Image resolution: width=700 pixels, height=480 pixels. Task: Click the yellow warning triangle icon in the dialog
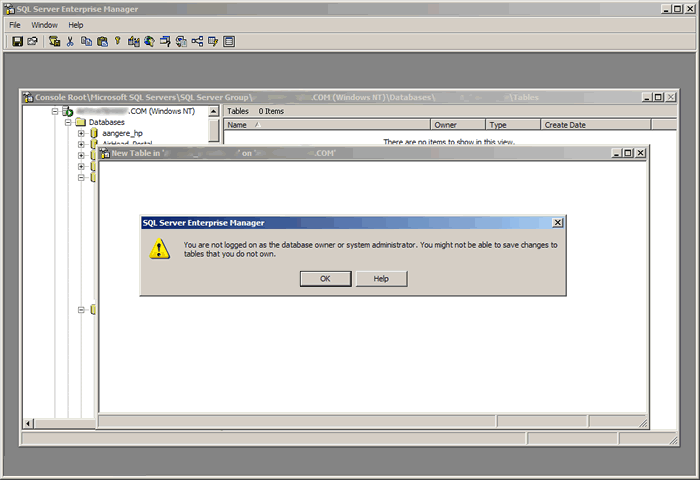(x=159, y=249)
